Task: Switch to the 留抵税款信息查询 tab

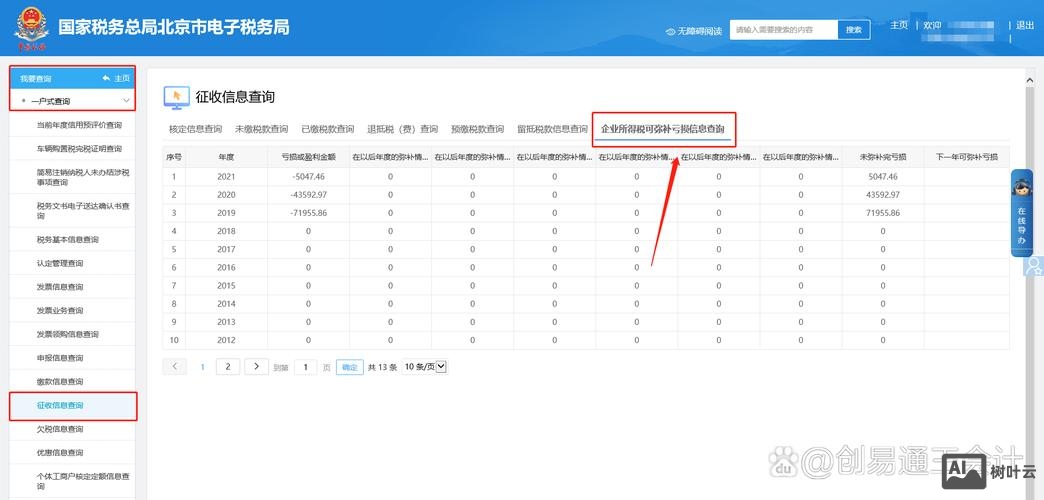Action: 553,129
